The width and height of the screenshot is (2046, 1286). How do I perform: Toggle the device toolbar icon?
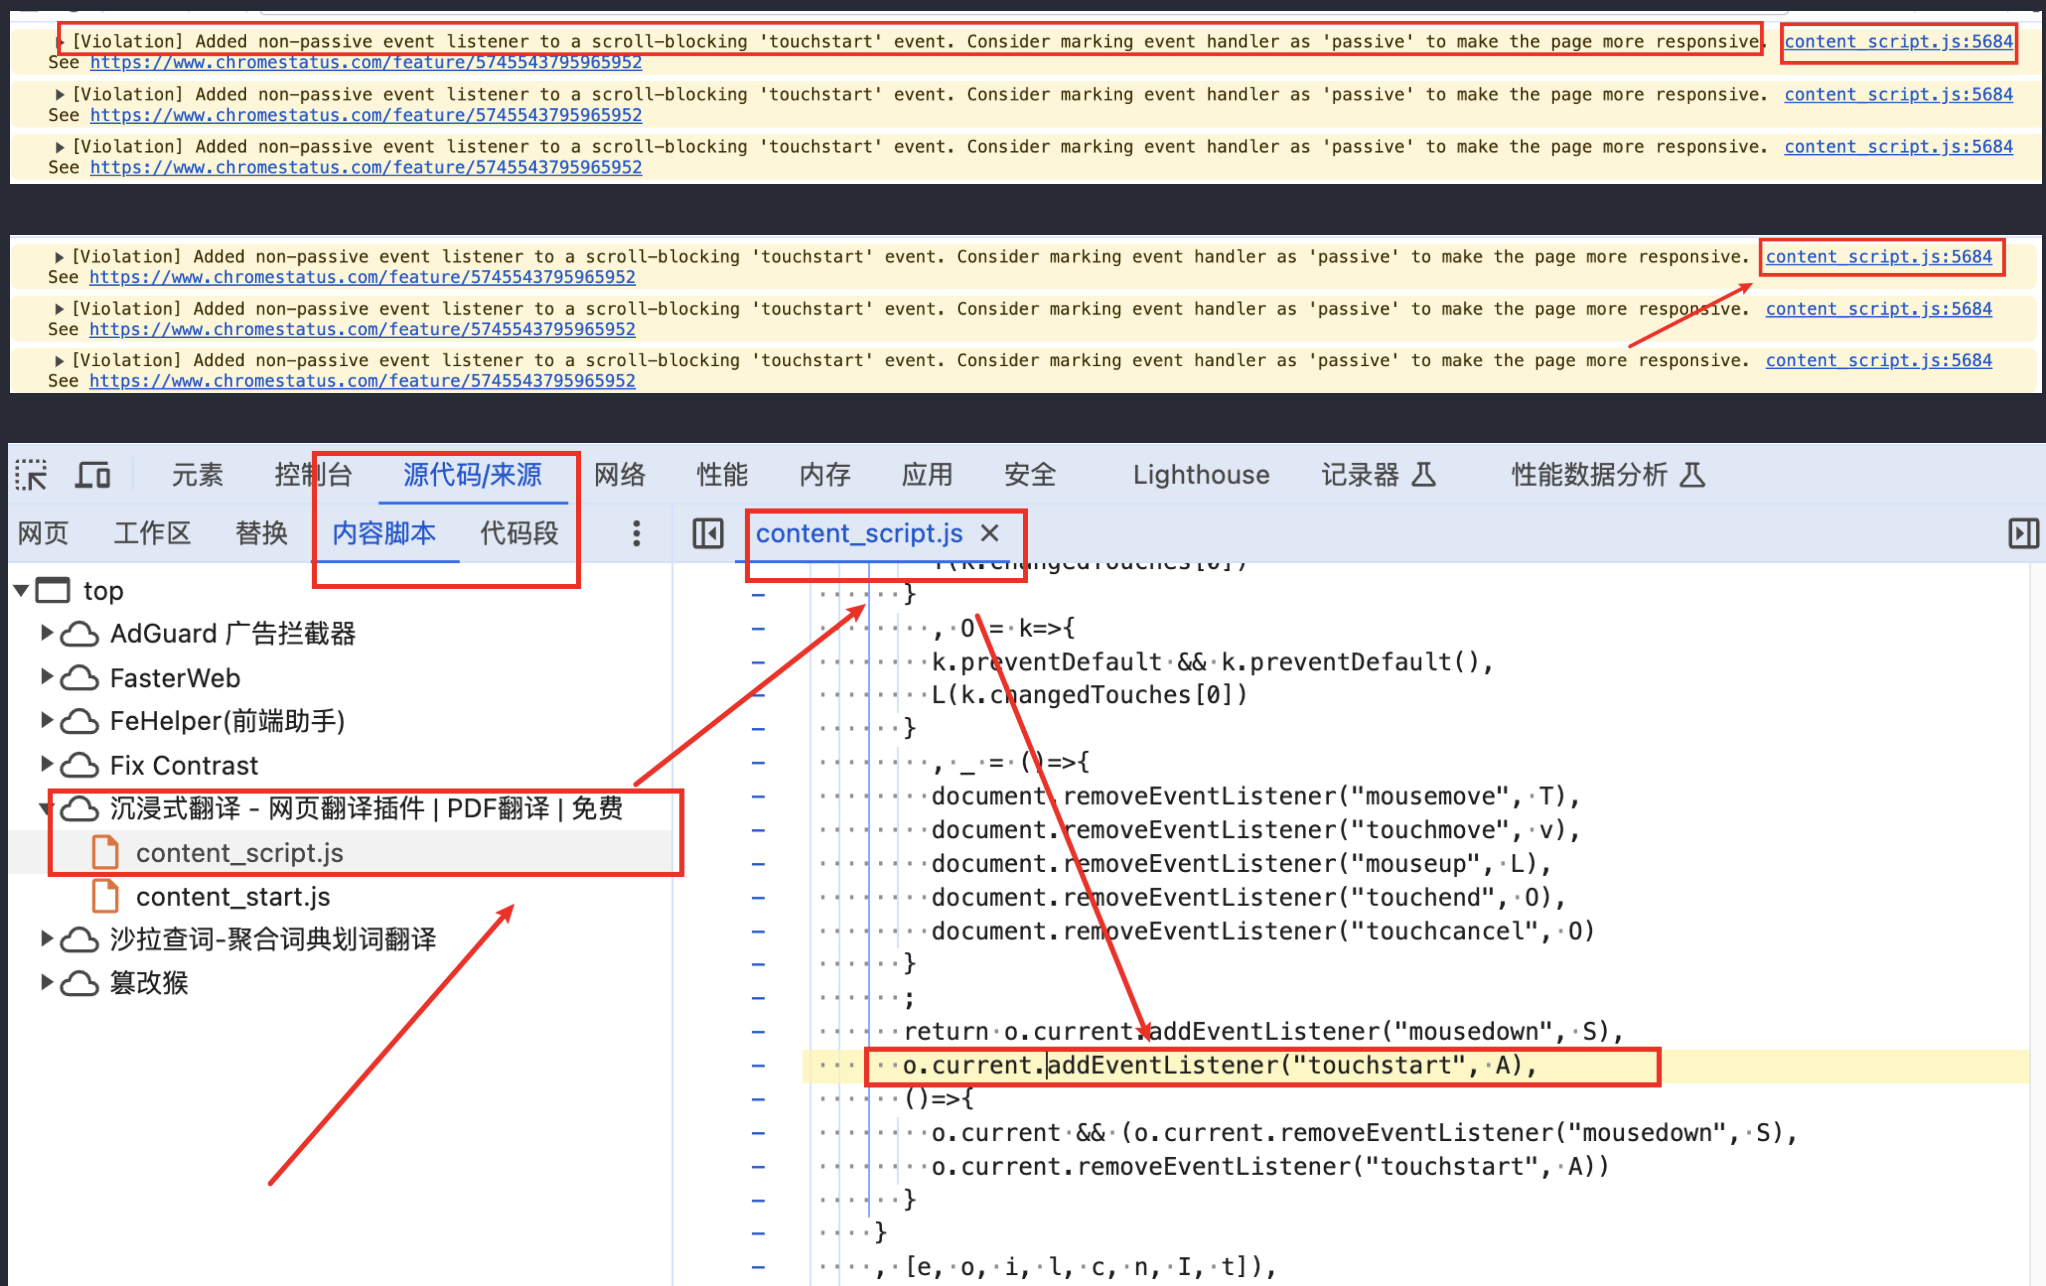93,475
